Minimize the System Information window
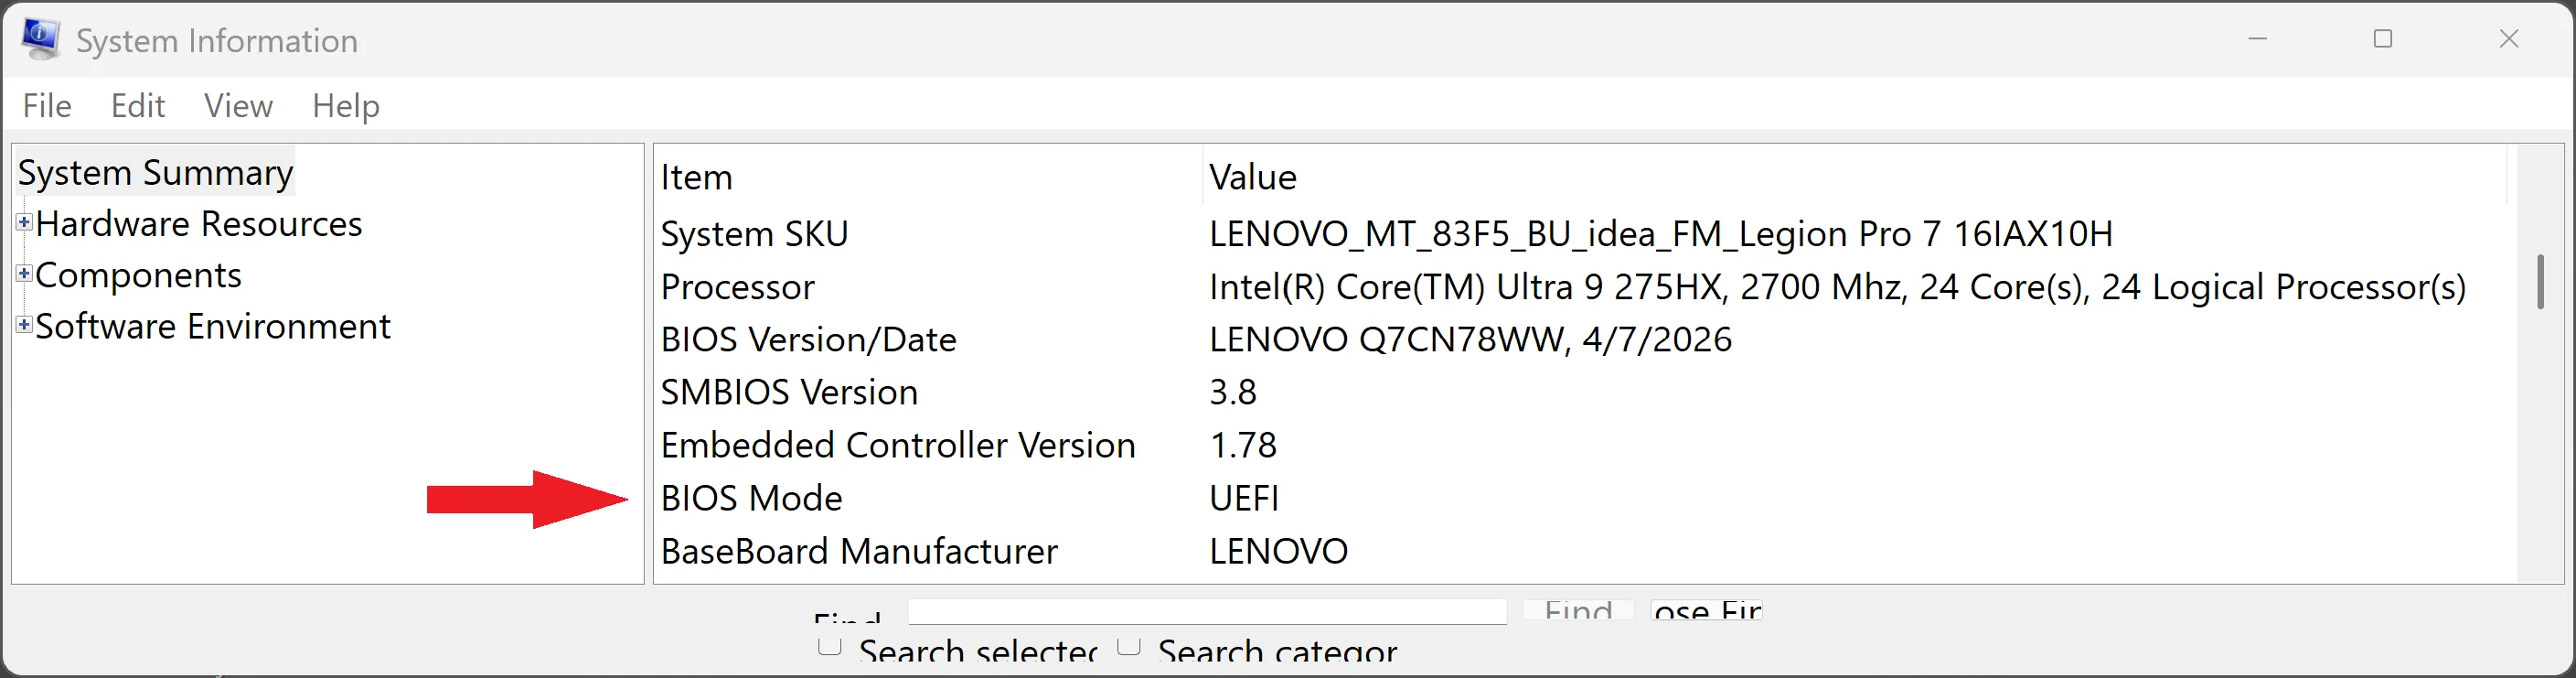The width and height of the screenshot is (2576, 678). coord(2257,39)
